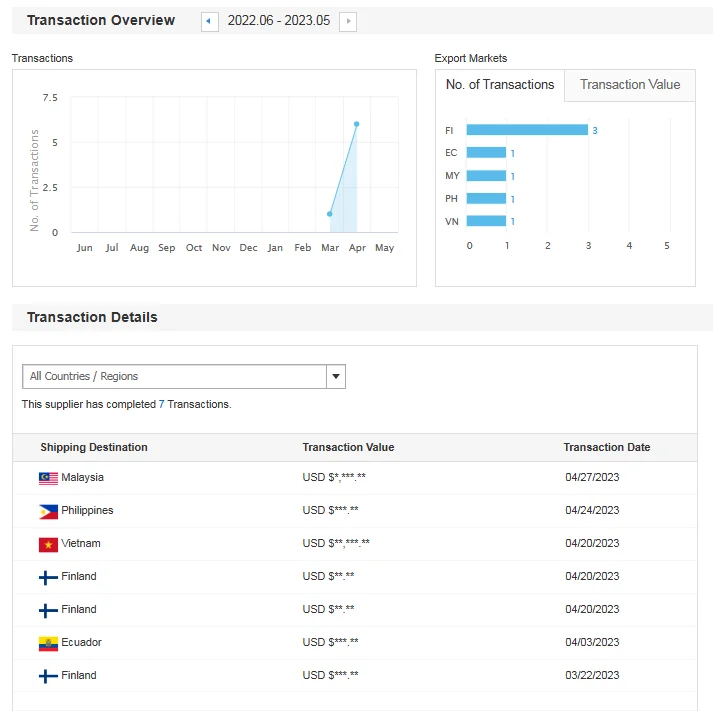This screenshot has width=713, height=711.
Task: Select the No. of Transactions tab
Action: tap(500, 85)
